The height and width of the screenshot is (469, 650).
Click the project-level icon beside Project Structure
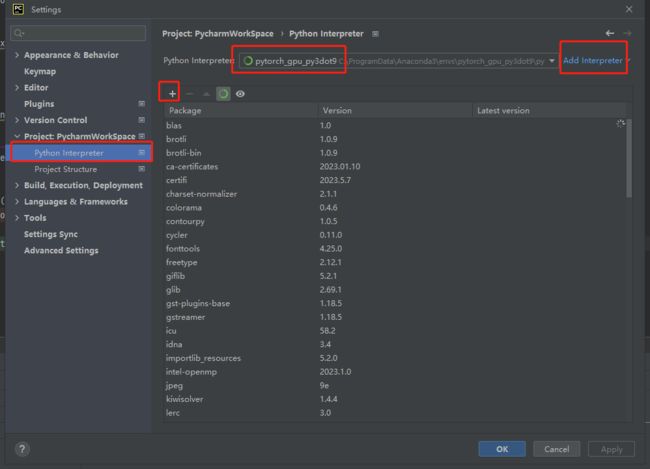click(141, 169)
